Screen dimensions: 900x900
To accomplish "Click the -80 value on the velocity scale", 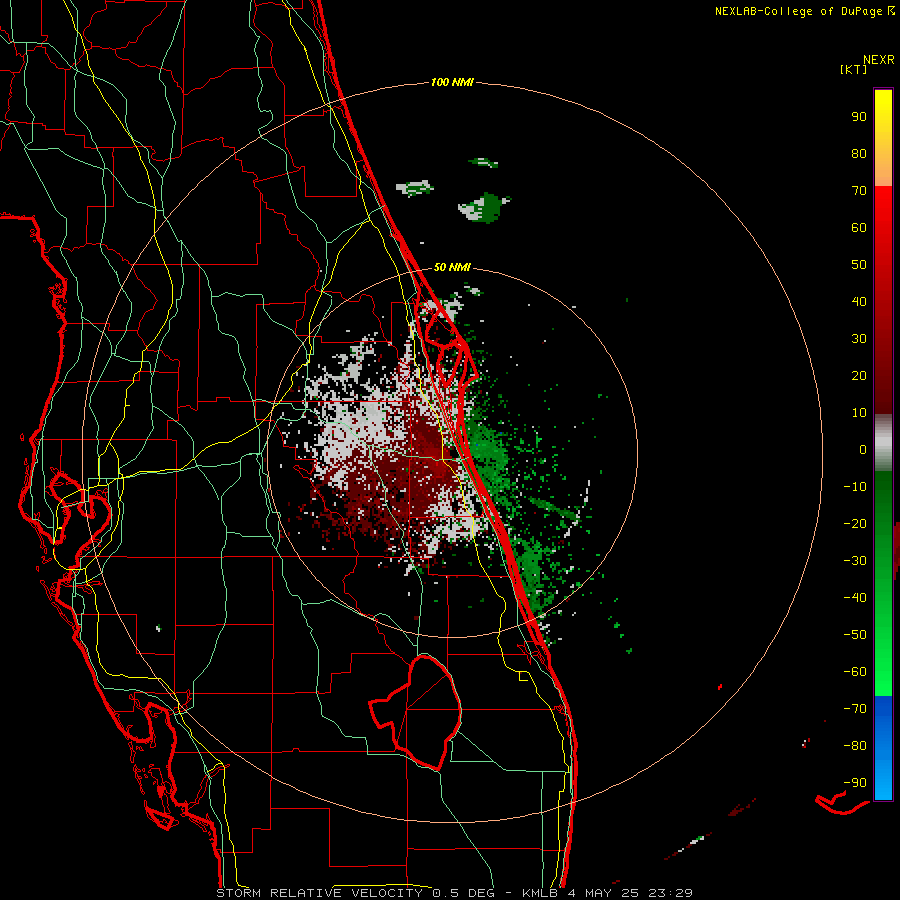I will 855,746.
